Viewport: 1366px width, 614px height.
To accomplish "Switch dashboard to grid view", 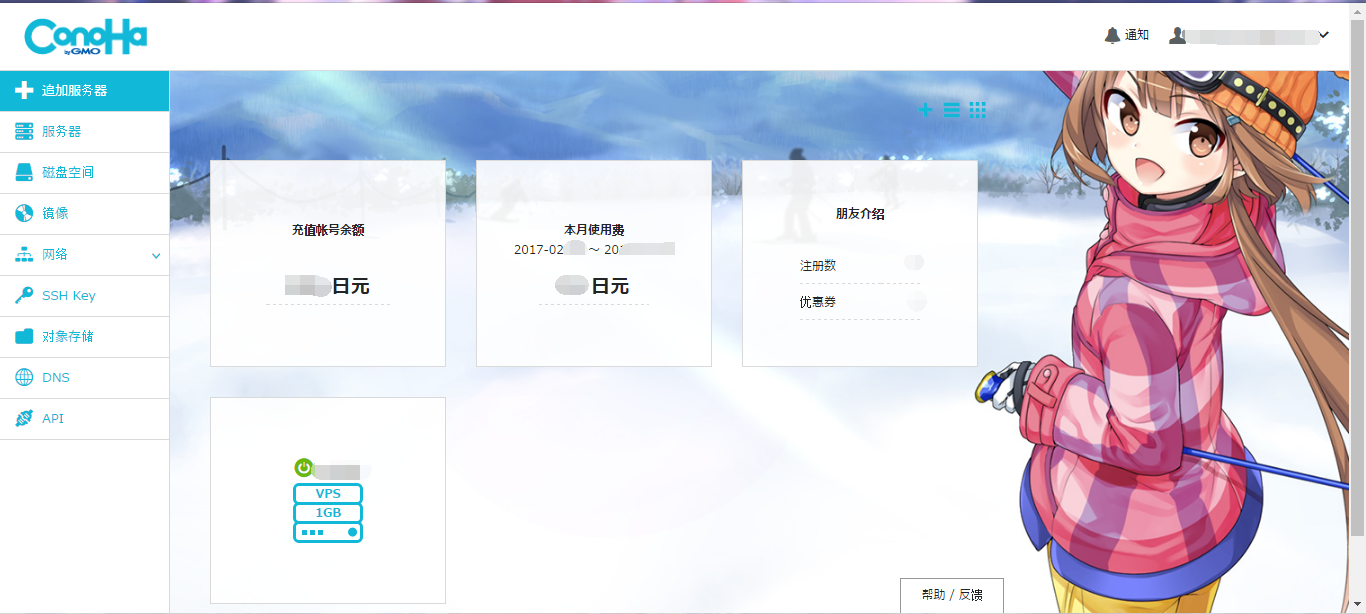I will [977, 110].
